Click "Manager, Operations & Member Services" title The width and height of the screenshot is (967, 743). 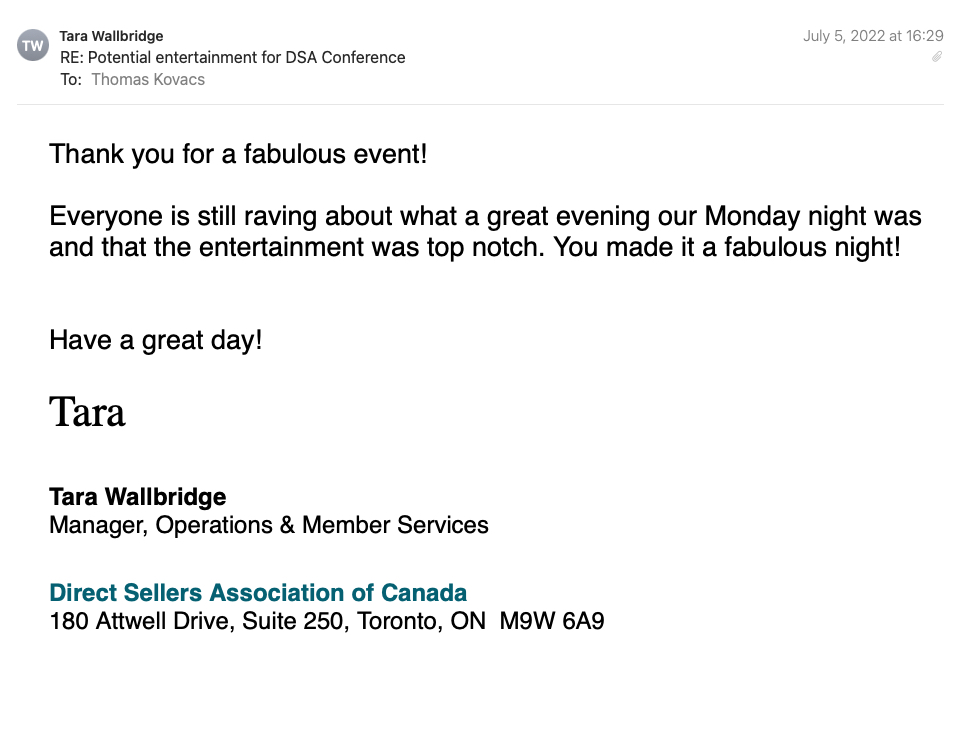268,524
